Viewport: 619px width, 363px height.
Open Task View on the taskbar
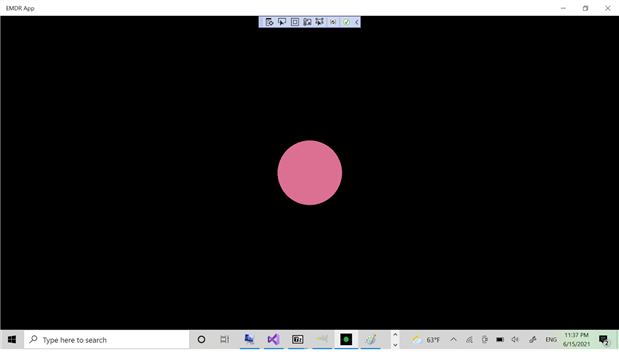(x=224, y=339)
